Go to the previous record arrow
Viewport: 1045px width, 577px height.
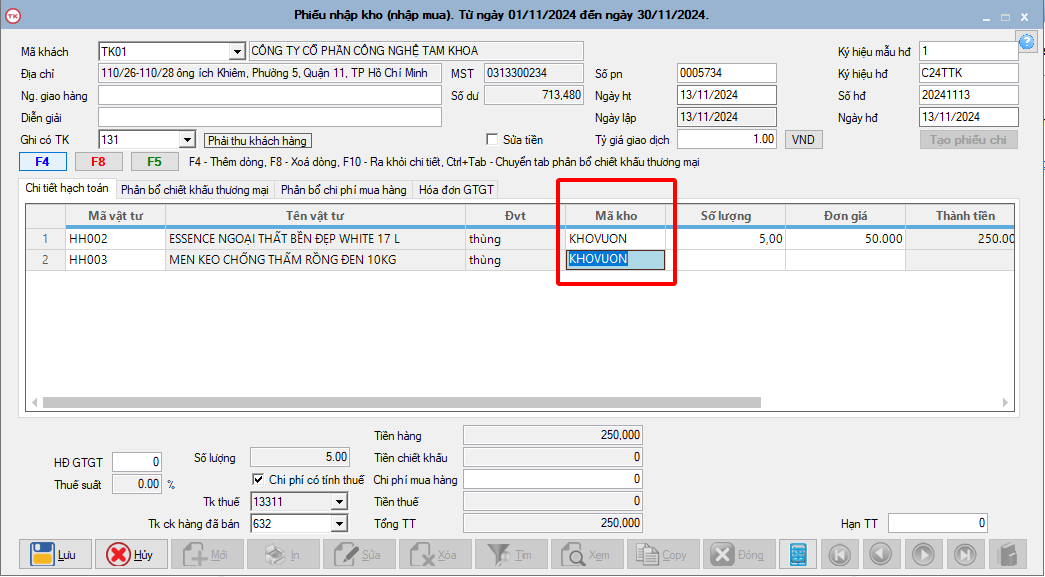[x=881, y=554]
